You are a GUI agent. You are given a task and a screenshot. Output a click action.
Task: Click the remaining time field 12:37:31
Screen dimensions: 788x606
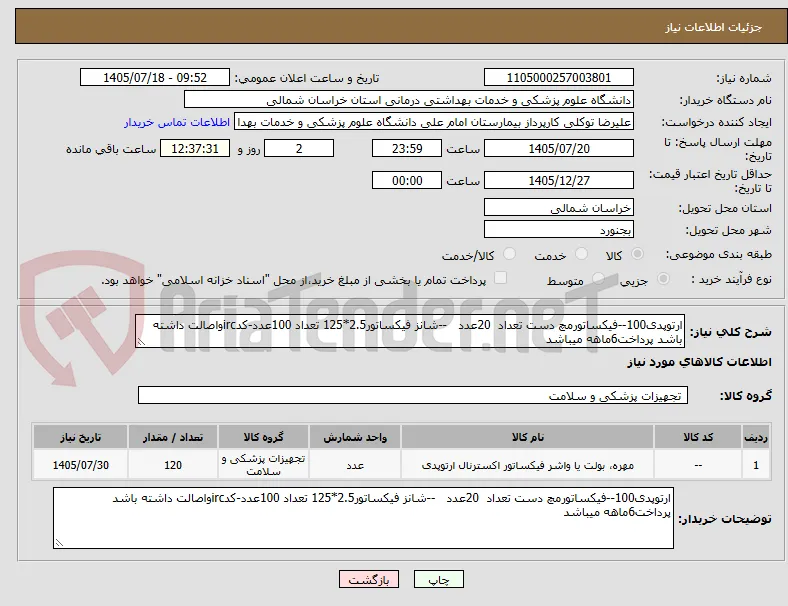(x=195, y=148)
